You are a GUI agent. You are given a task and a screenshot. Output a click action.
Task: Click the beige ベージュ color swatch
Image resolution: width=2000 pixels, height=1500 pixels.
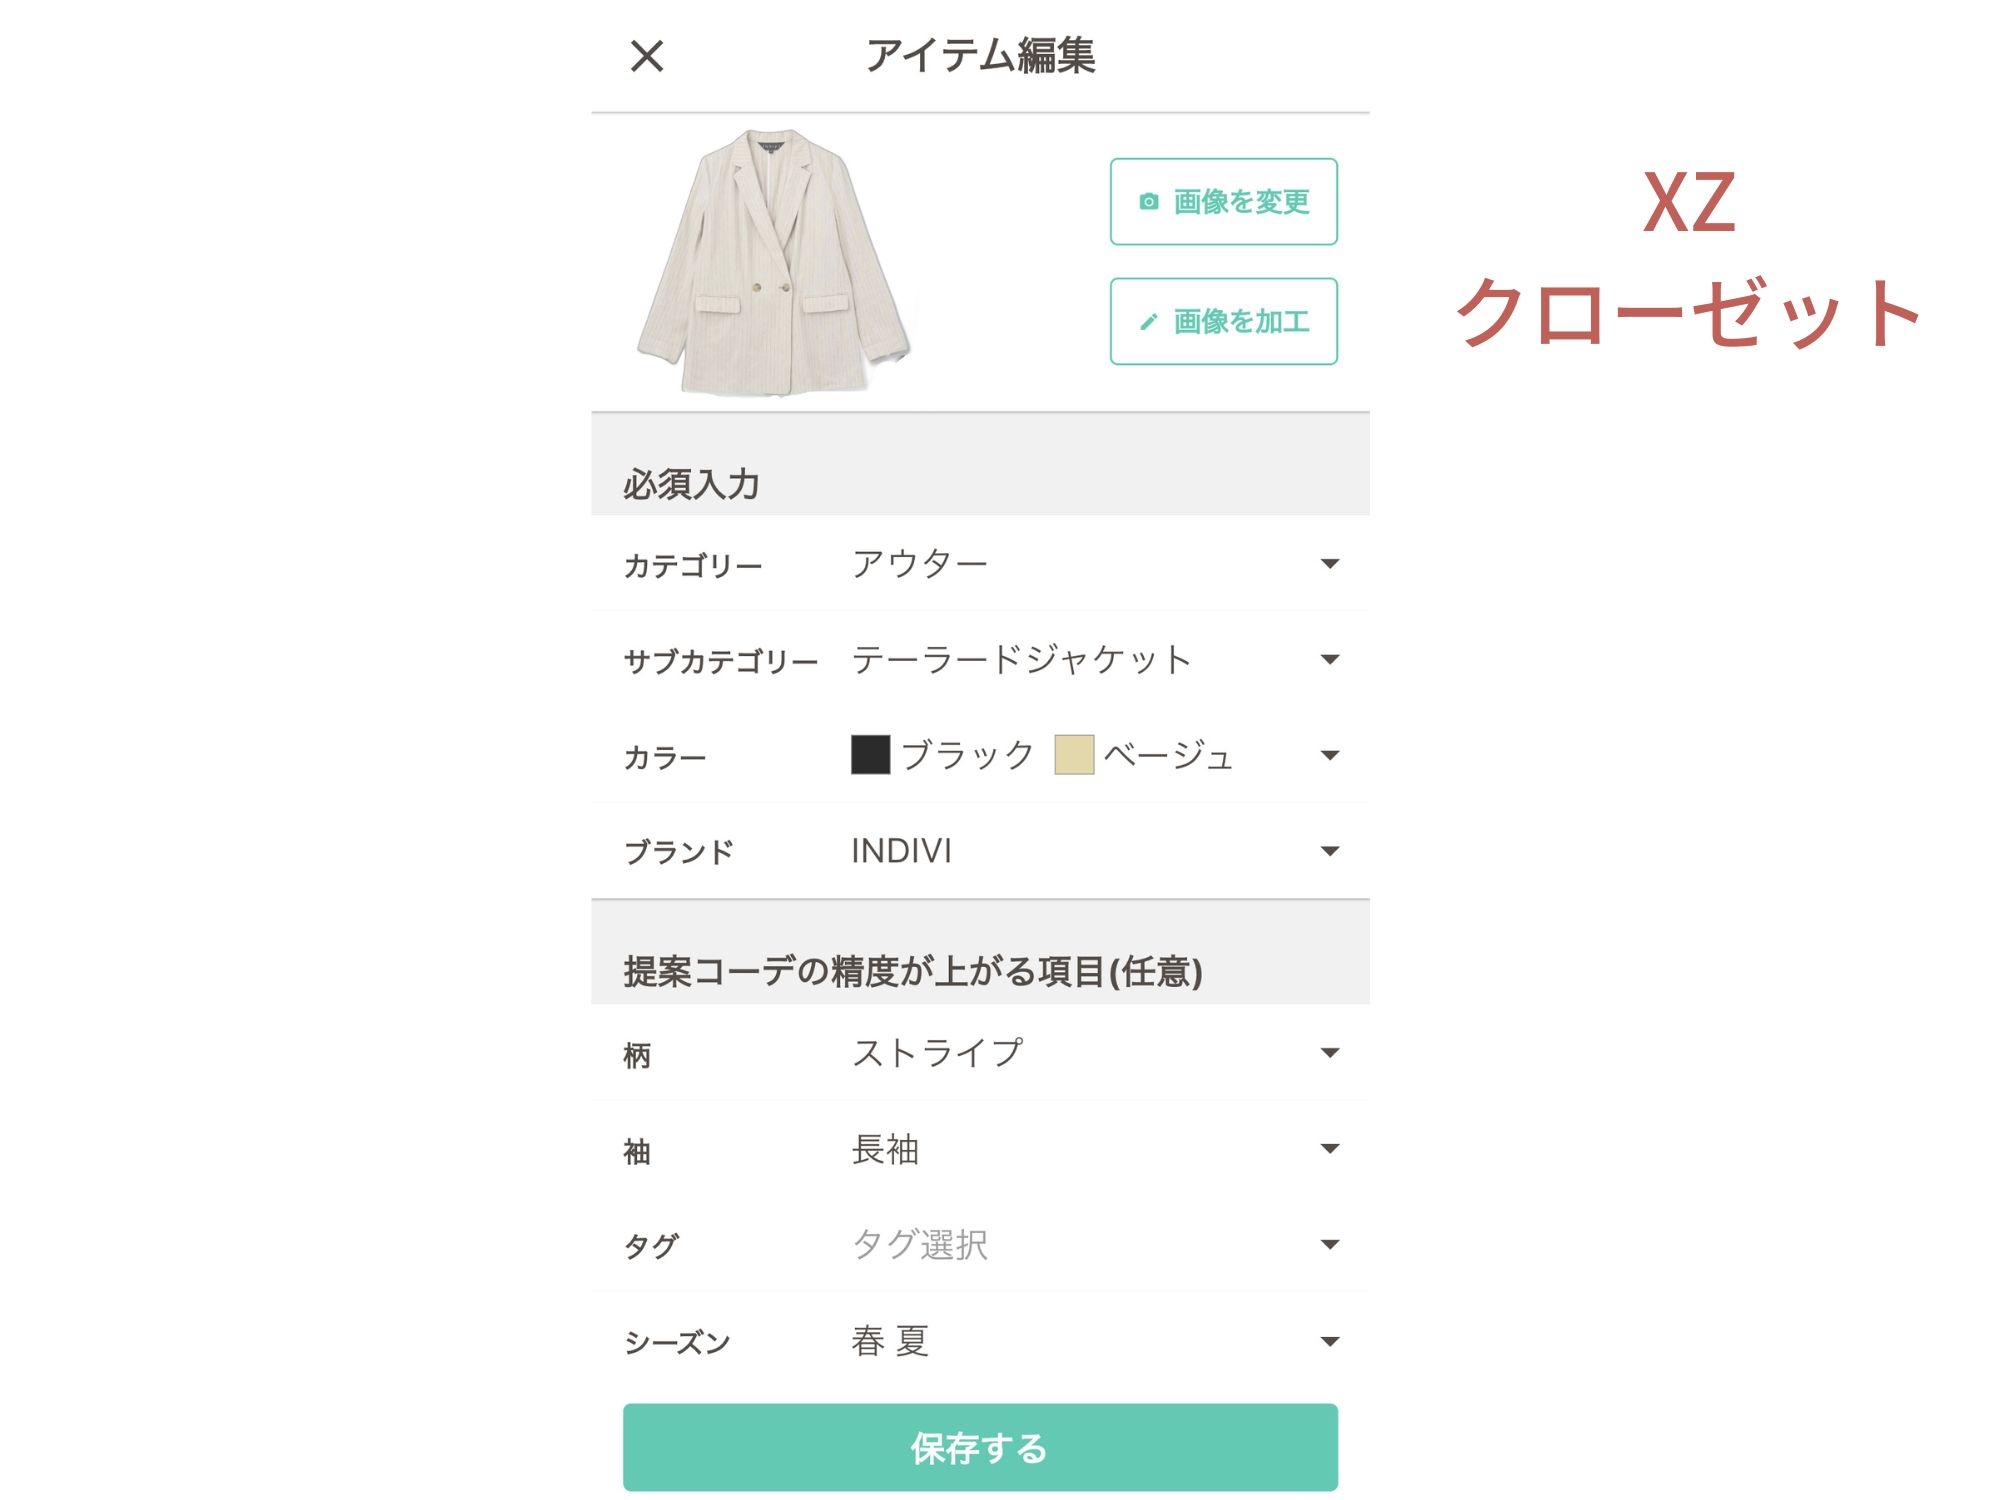(x=1074, y=755)
